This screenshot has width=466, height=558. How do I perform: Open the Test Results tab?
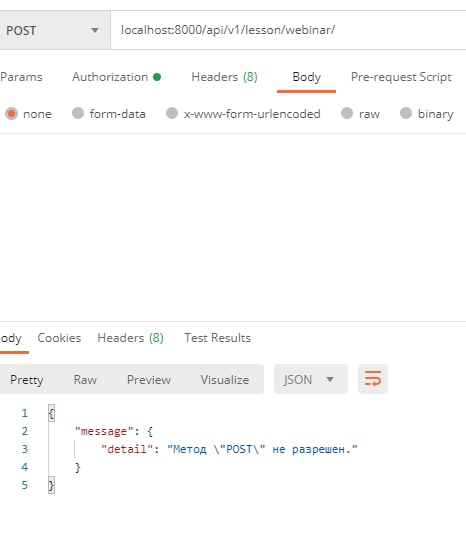218,338
